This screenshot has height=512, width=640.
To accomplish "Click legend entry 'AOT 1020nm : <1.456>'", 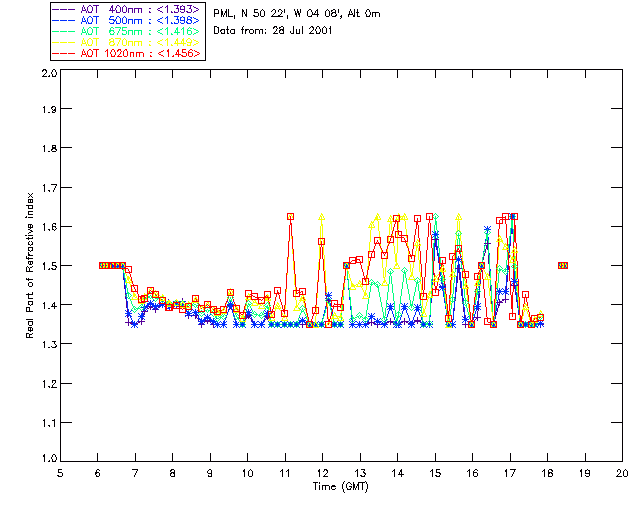I will [127, 53].
